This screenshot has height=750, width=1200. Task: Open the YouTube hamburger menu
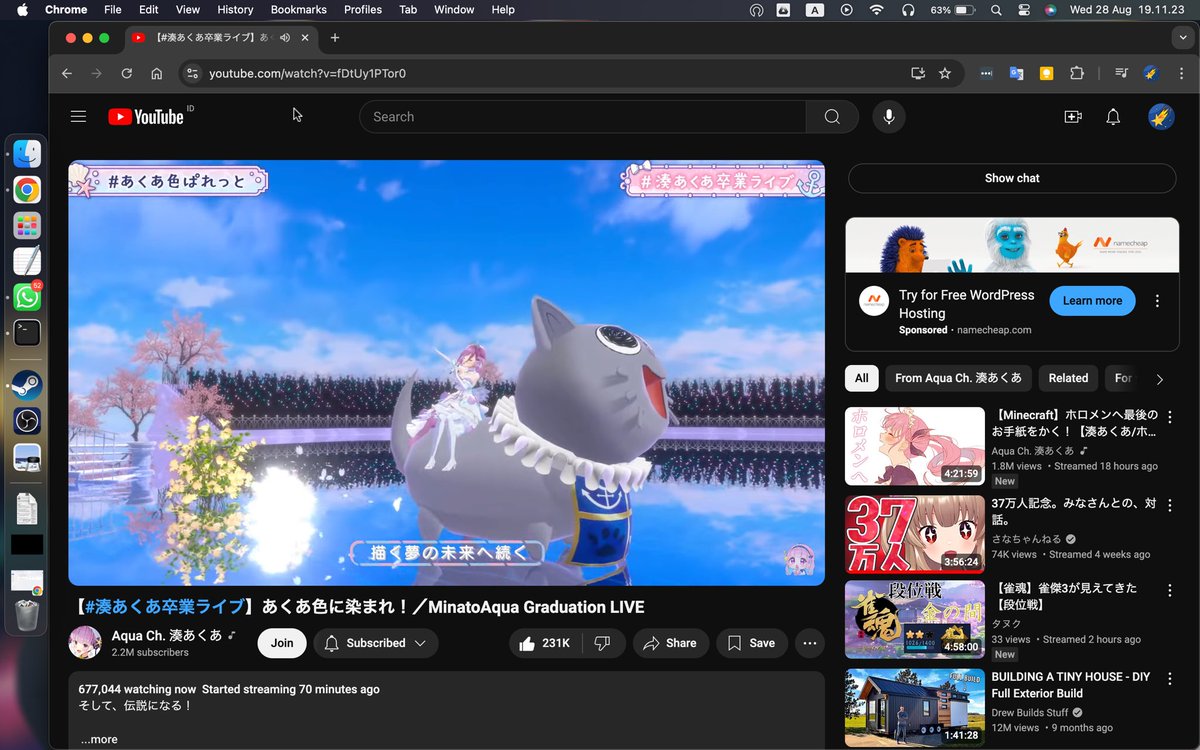(78, 116)
